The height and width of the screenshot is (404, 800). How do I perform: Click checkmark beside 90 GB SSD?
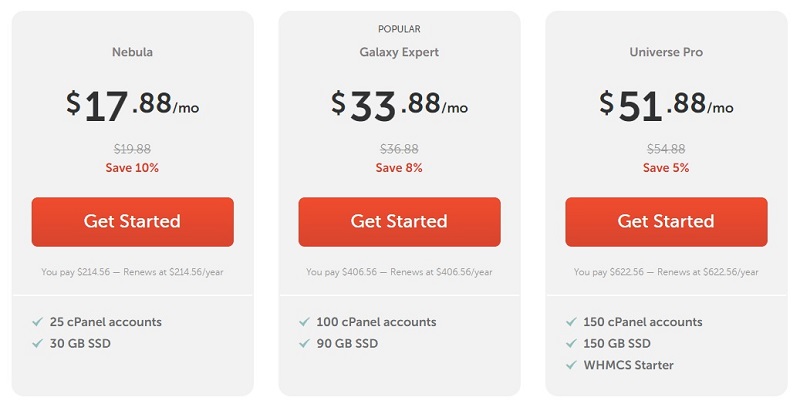coord(305,343)
